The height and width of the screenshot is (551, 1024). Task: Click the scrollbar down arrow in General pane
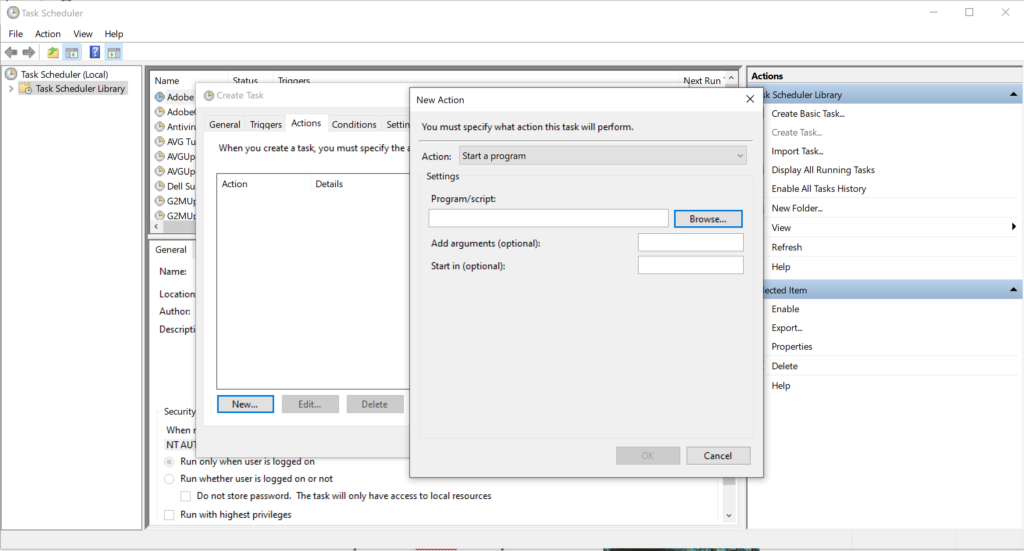point(729,515)
